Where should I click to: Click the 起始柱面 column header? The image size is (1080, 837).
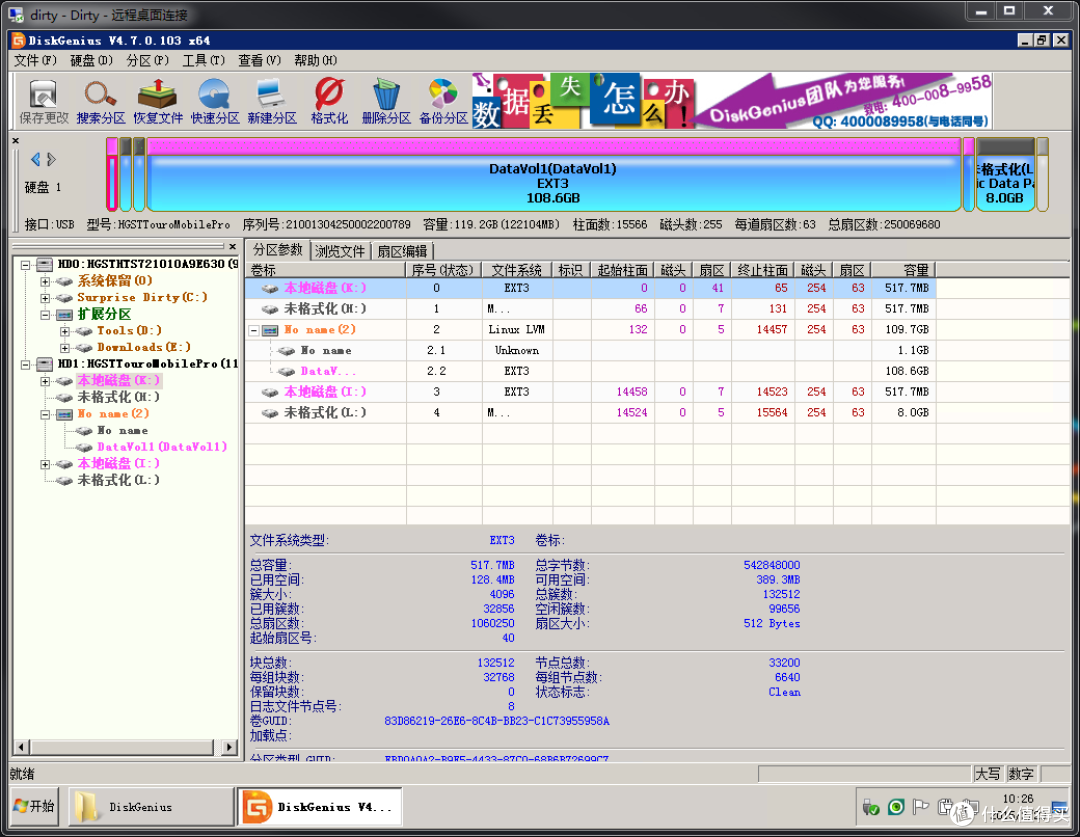point(622,270)
